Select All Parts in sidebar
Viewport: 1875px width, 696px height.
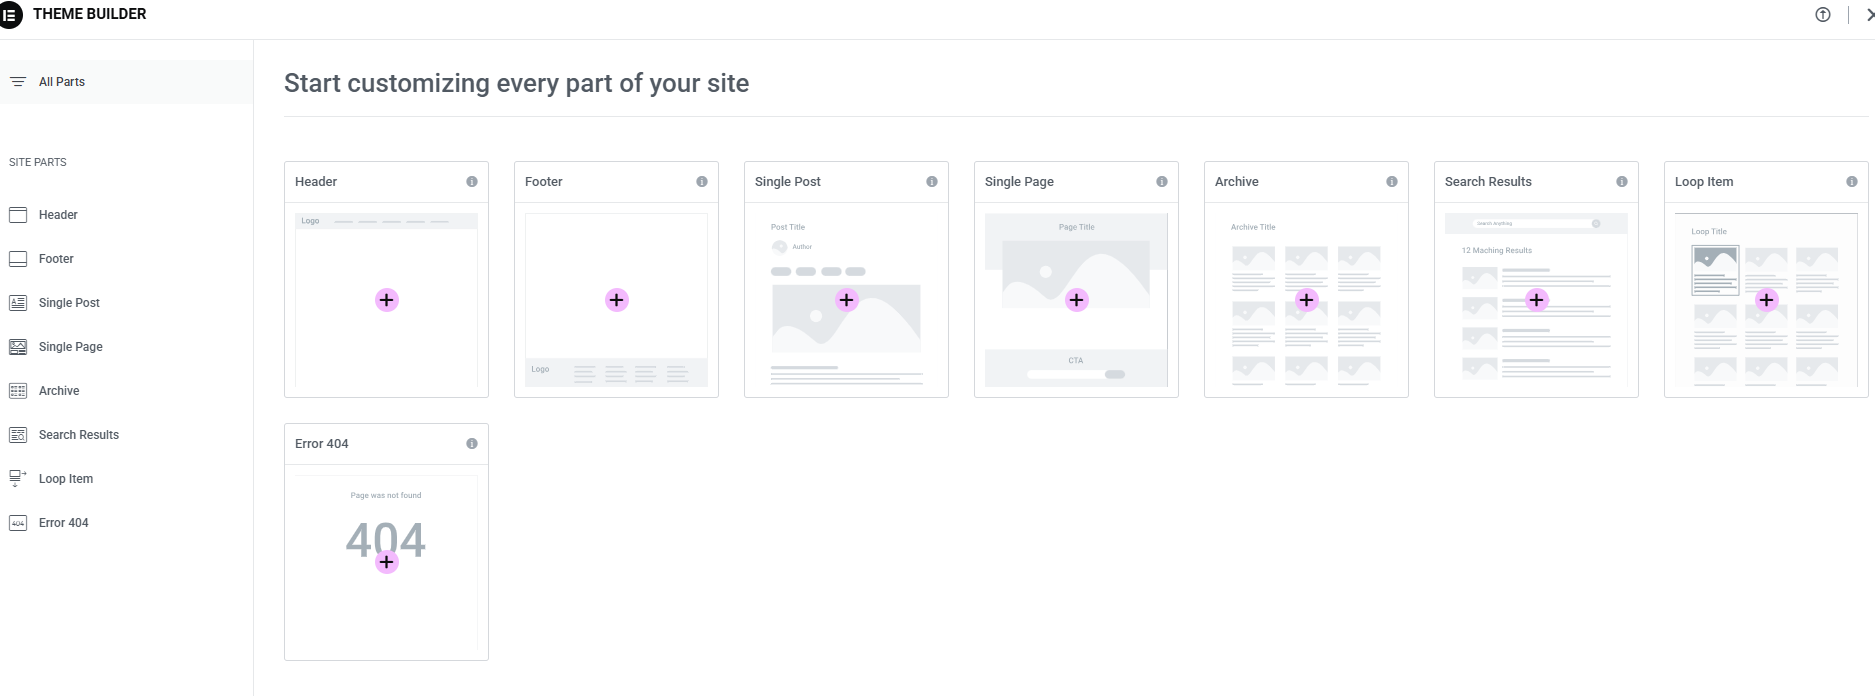(62, 82)
